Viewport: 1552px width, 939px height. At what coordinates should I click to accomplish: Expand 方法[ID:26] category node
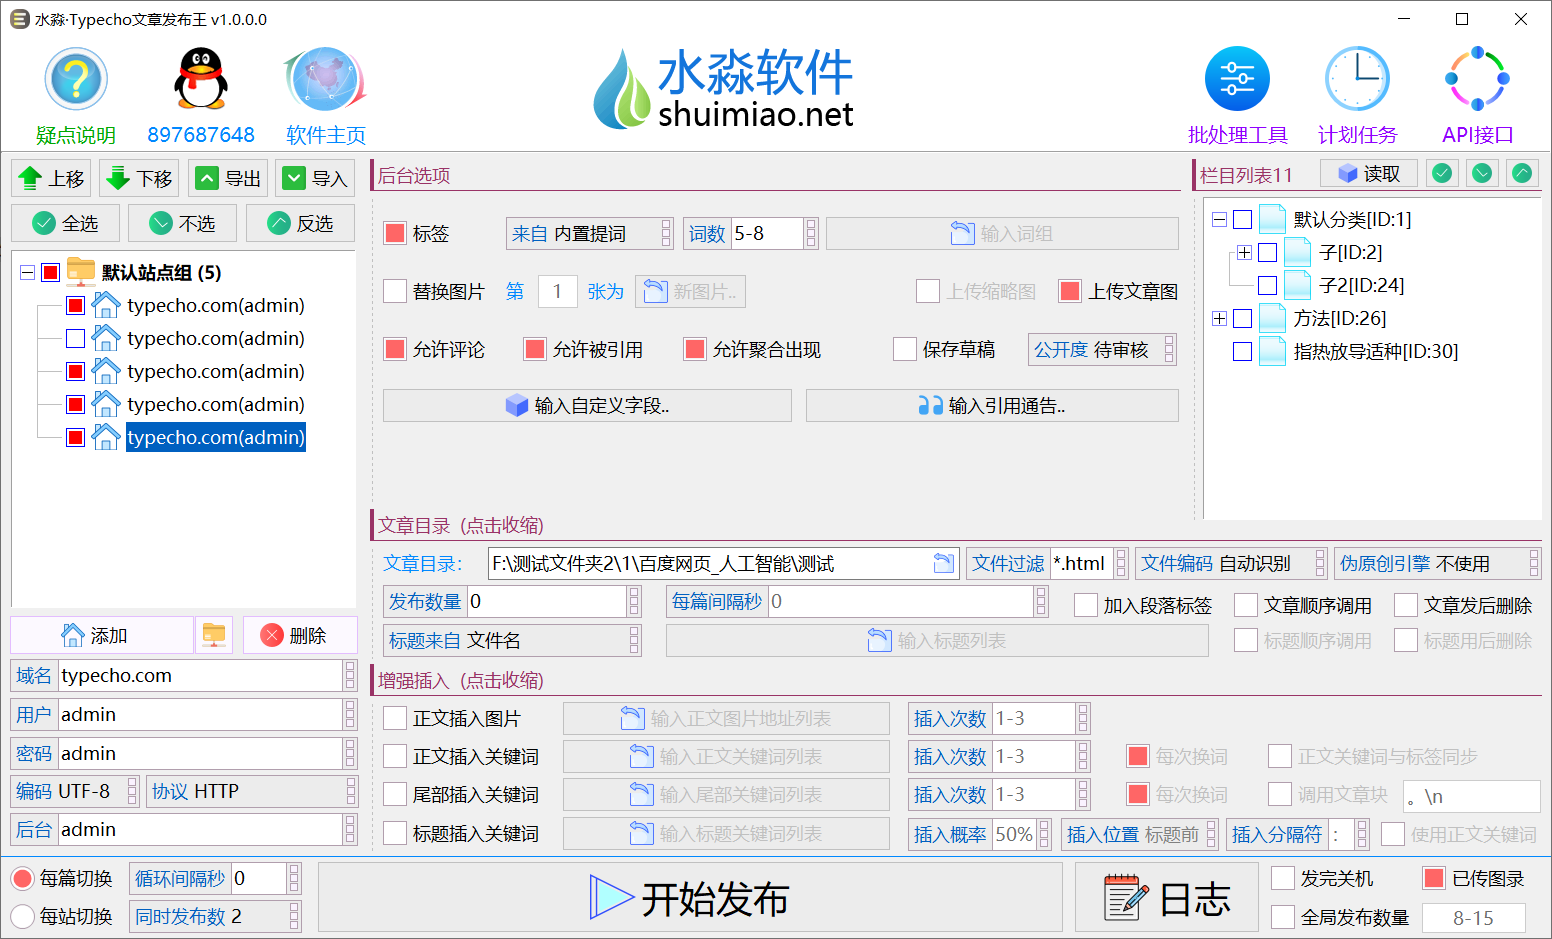pyautogui.click(x=1219, y=318)
